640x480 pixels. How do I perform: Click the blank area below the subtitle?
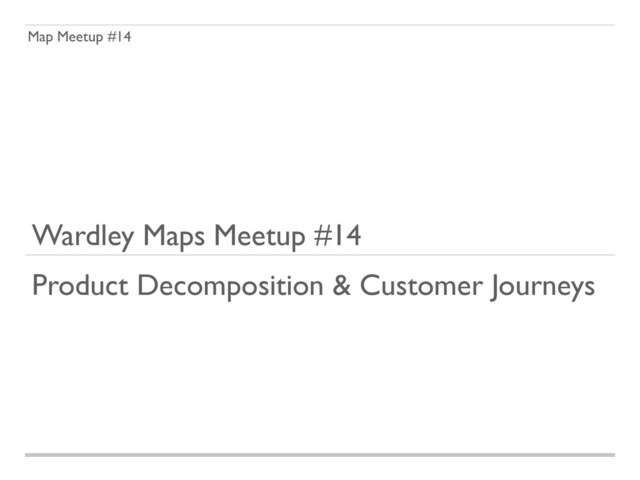(320, 376)
